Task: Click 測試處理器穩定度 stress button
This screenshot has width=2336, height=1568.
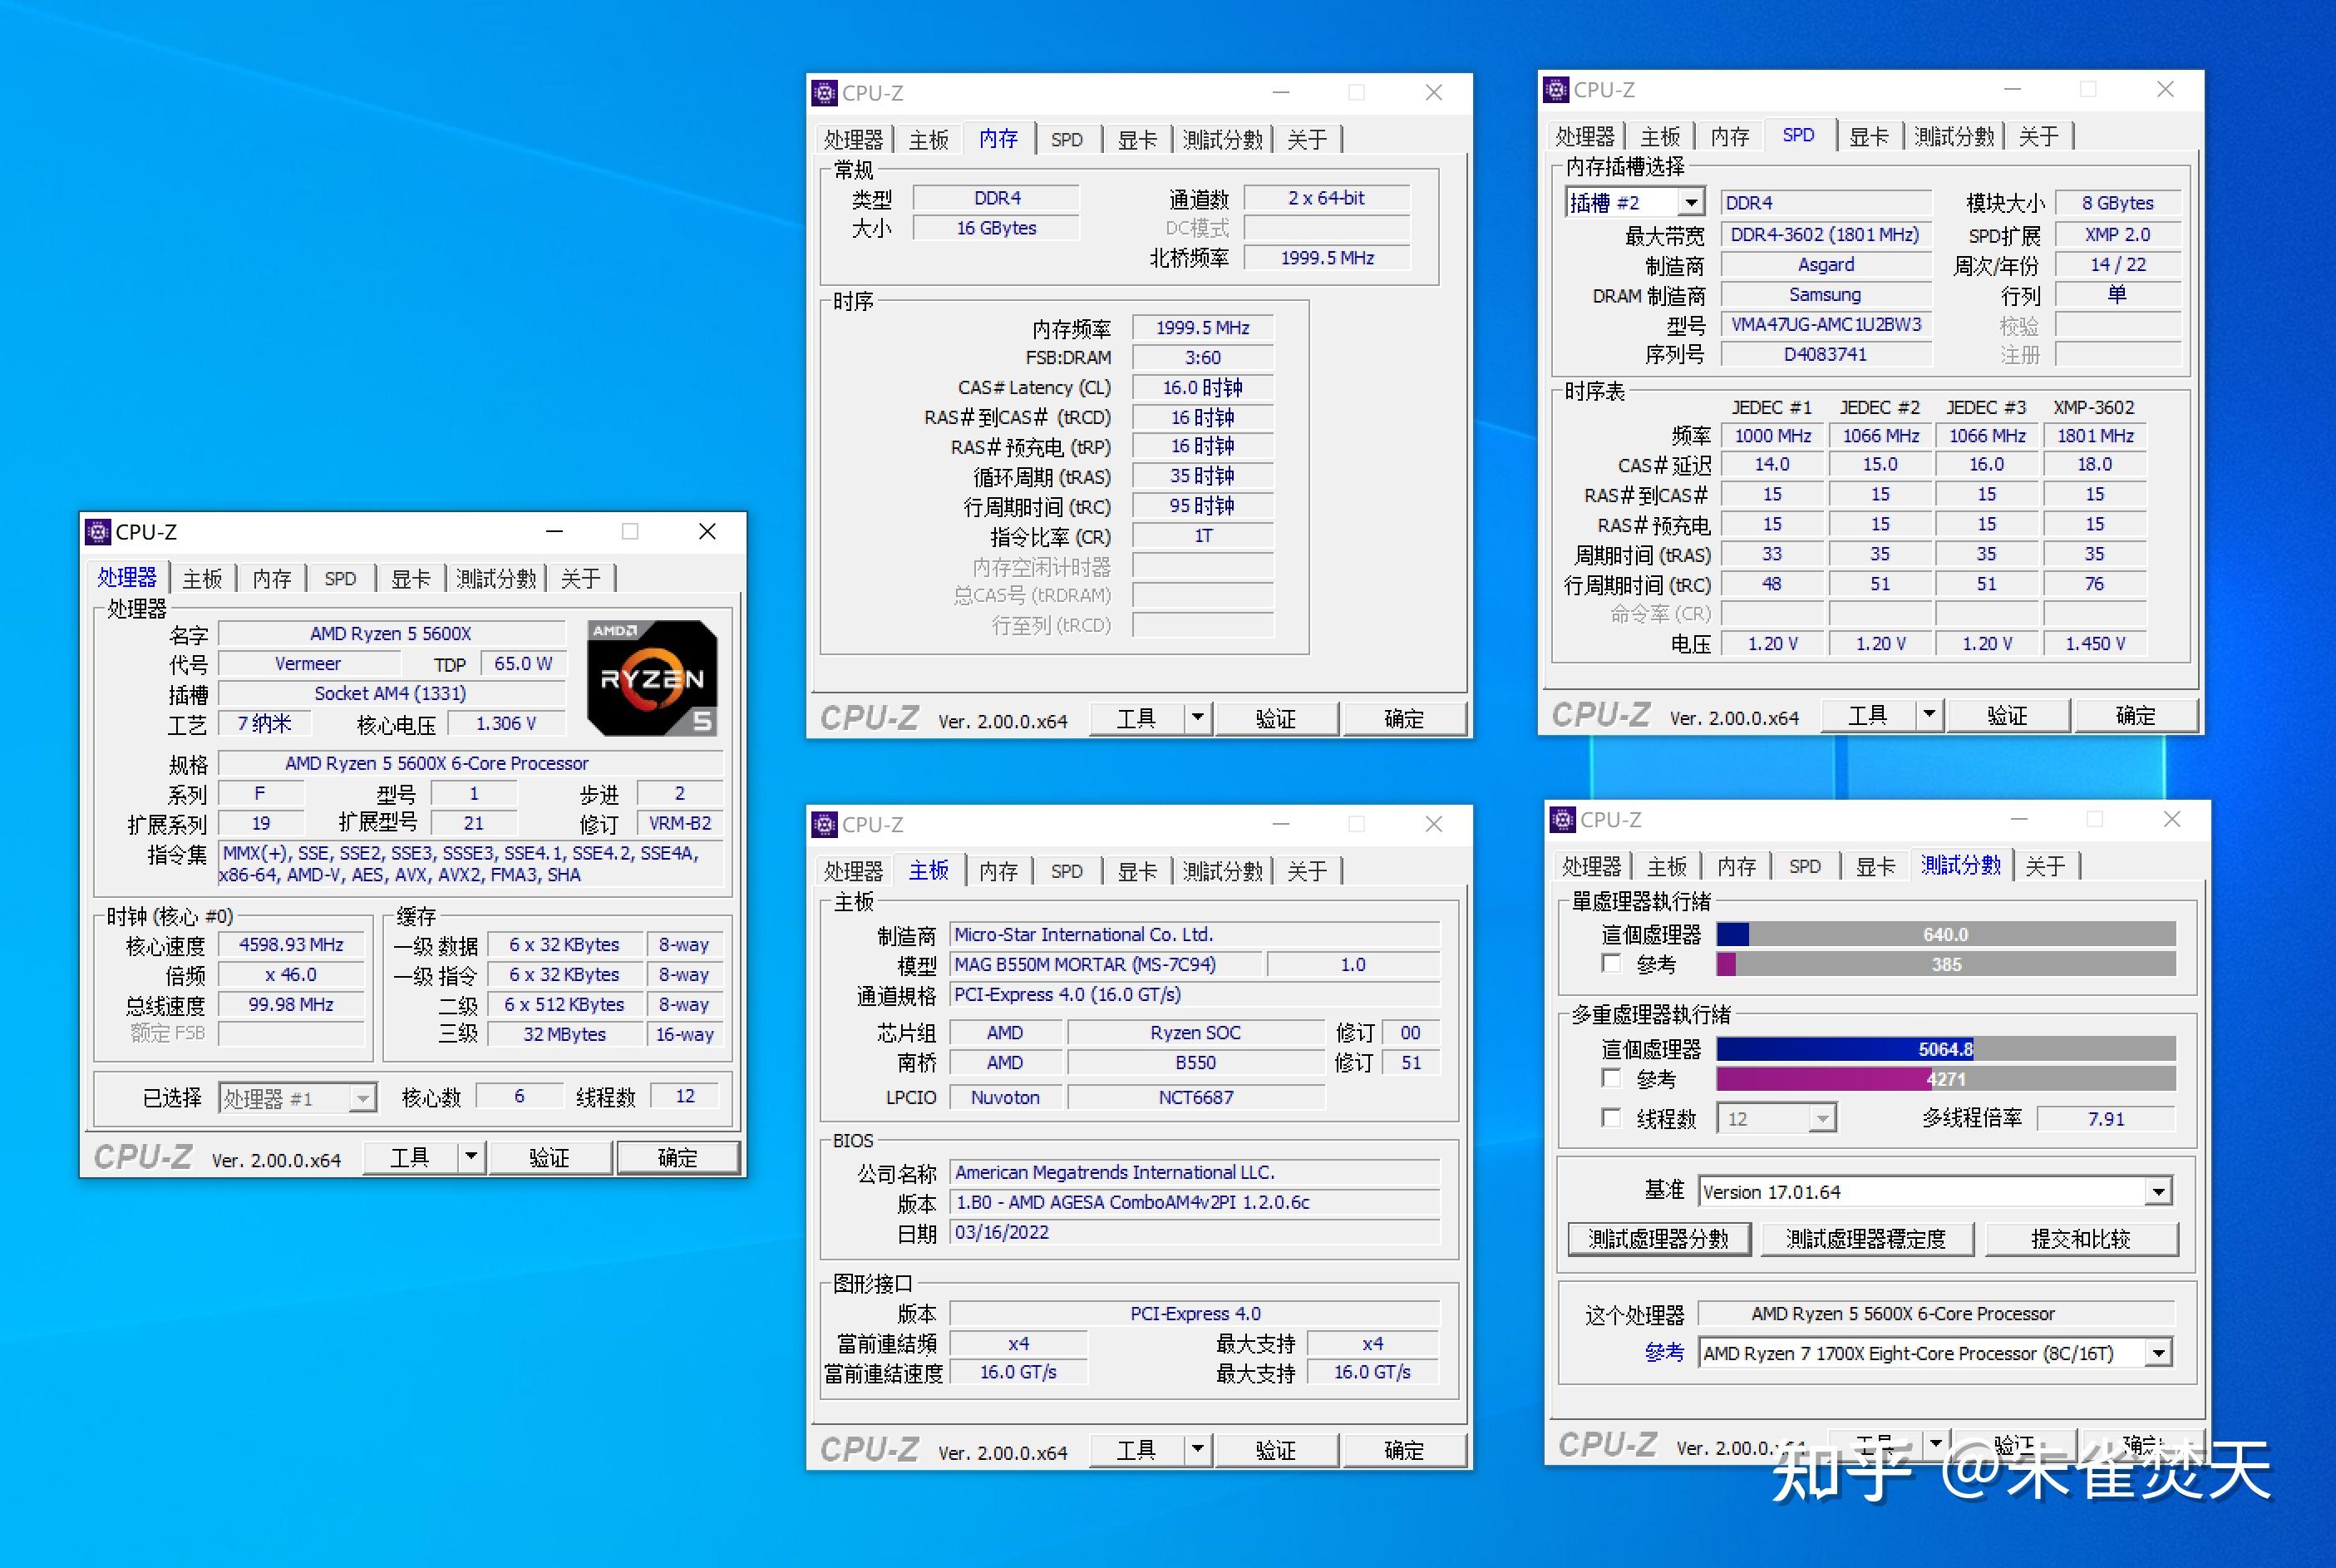Action: coord(1866,1239)
